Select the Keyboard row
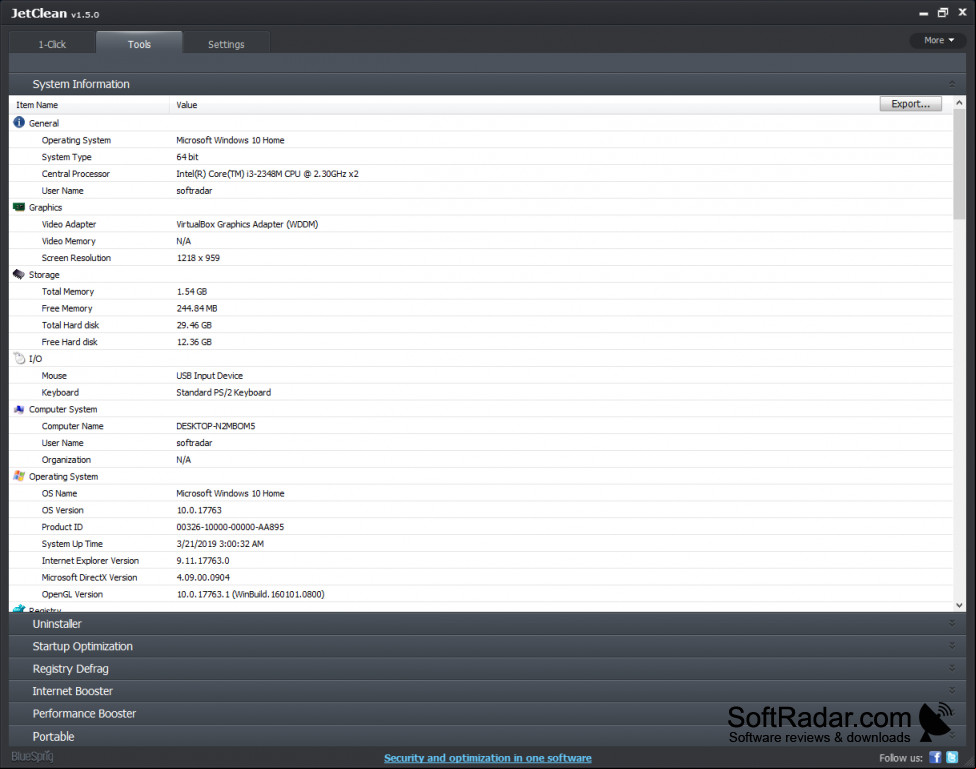The width and height of the screenshot is (976, 769). pos(481,392)
